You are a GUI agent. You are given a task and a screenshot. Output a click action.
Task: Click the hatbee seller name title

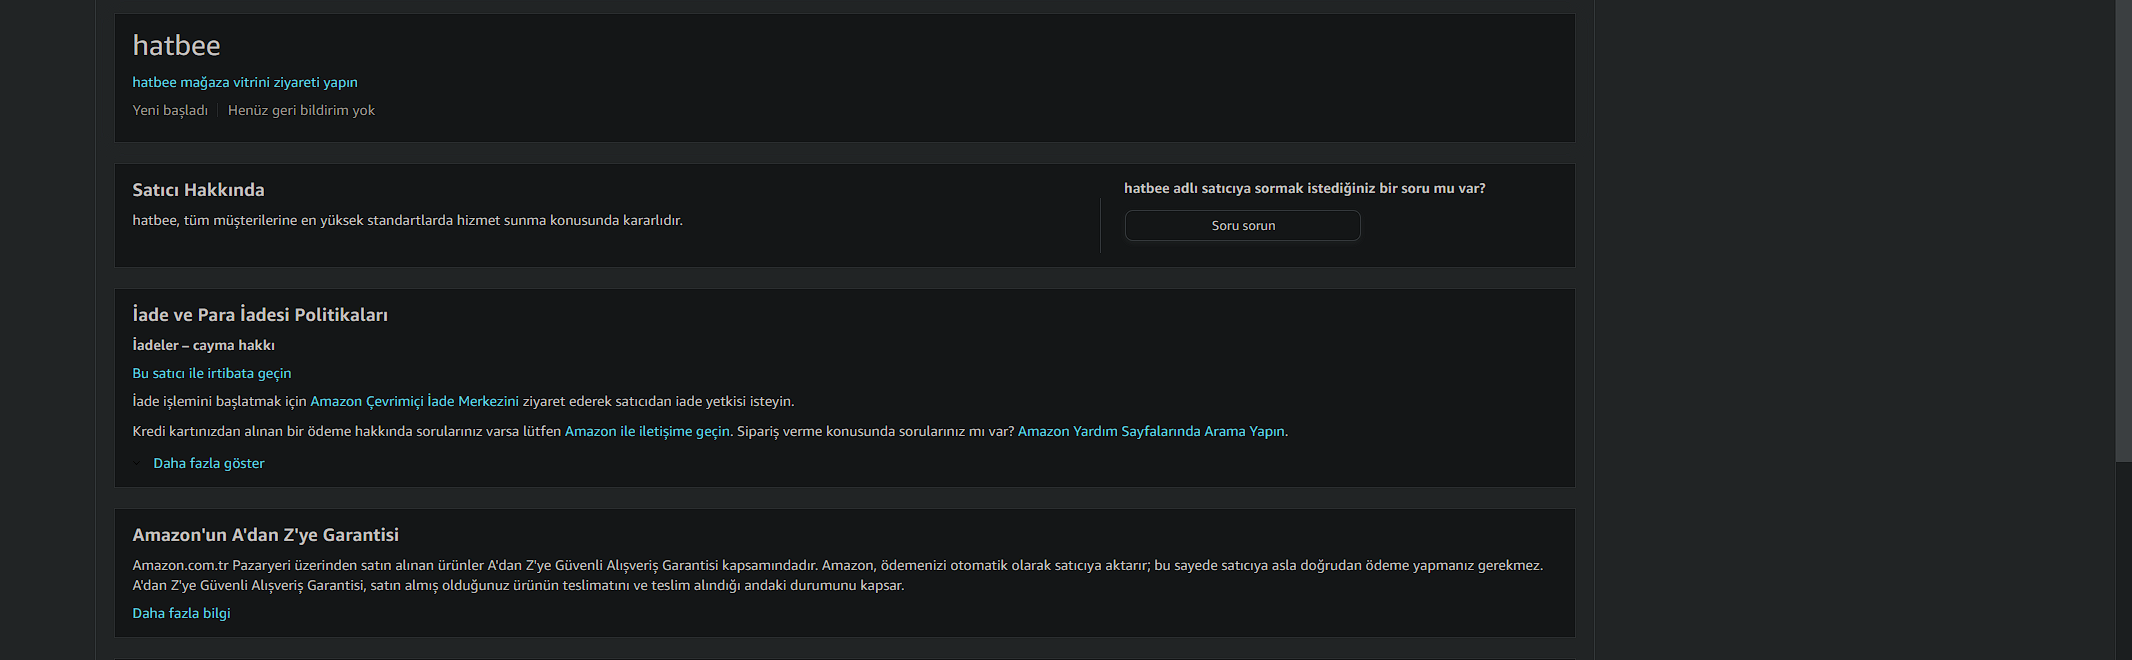176,45
